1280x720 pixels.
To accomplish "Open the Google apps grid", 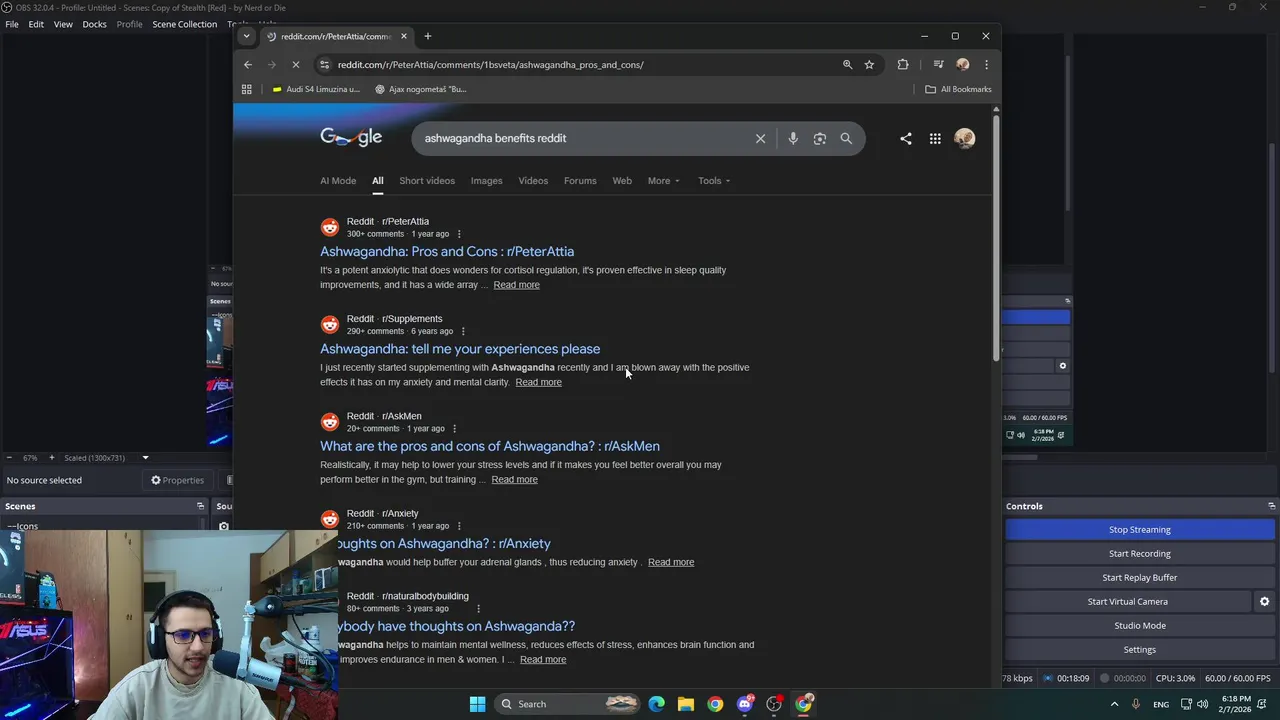I will point(935,139).
